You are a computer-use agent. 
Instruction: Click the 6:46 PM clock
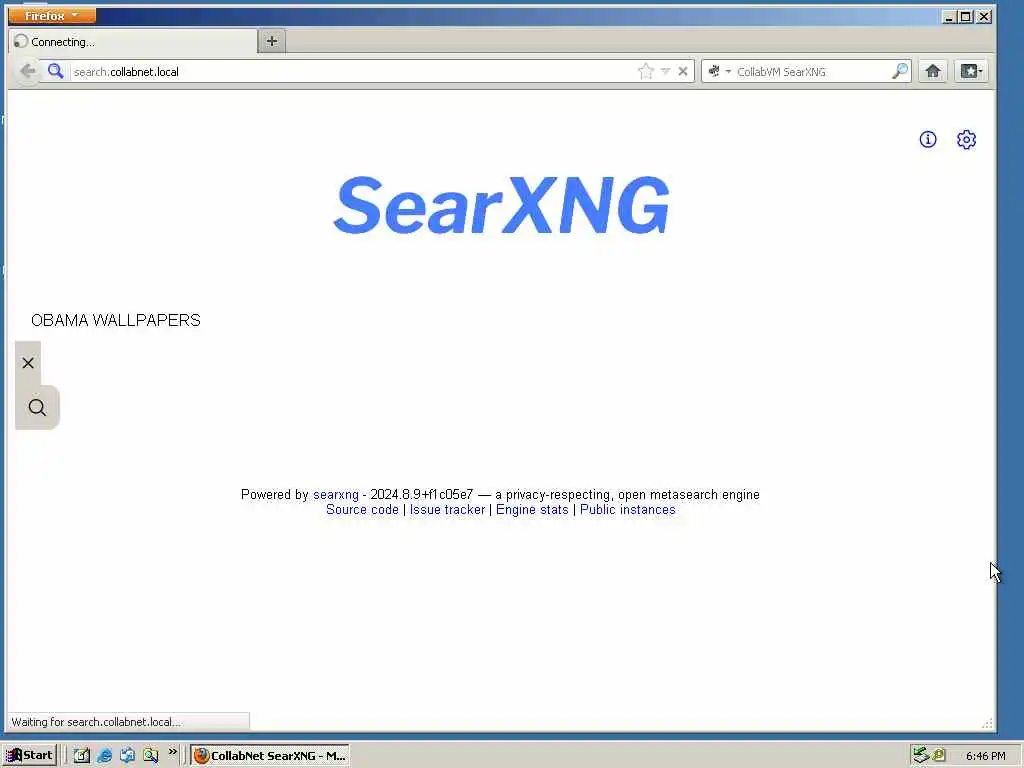click(985, 756)
